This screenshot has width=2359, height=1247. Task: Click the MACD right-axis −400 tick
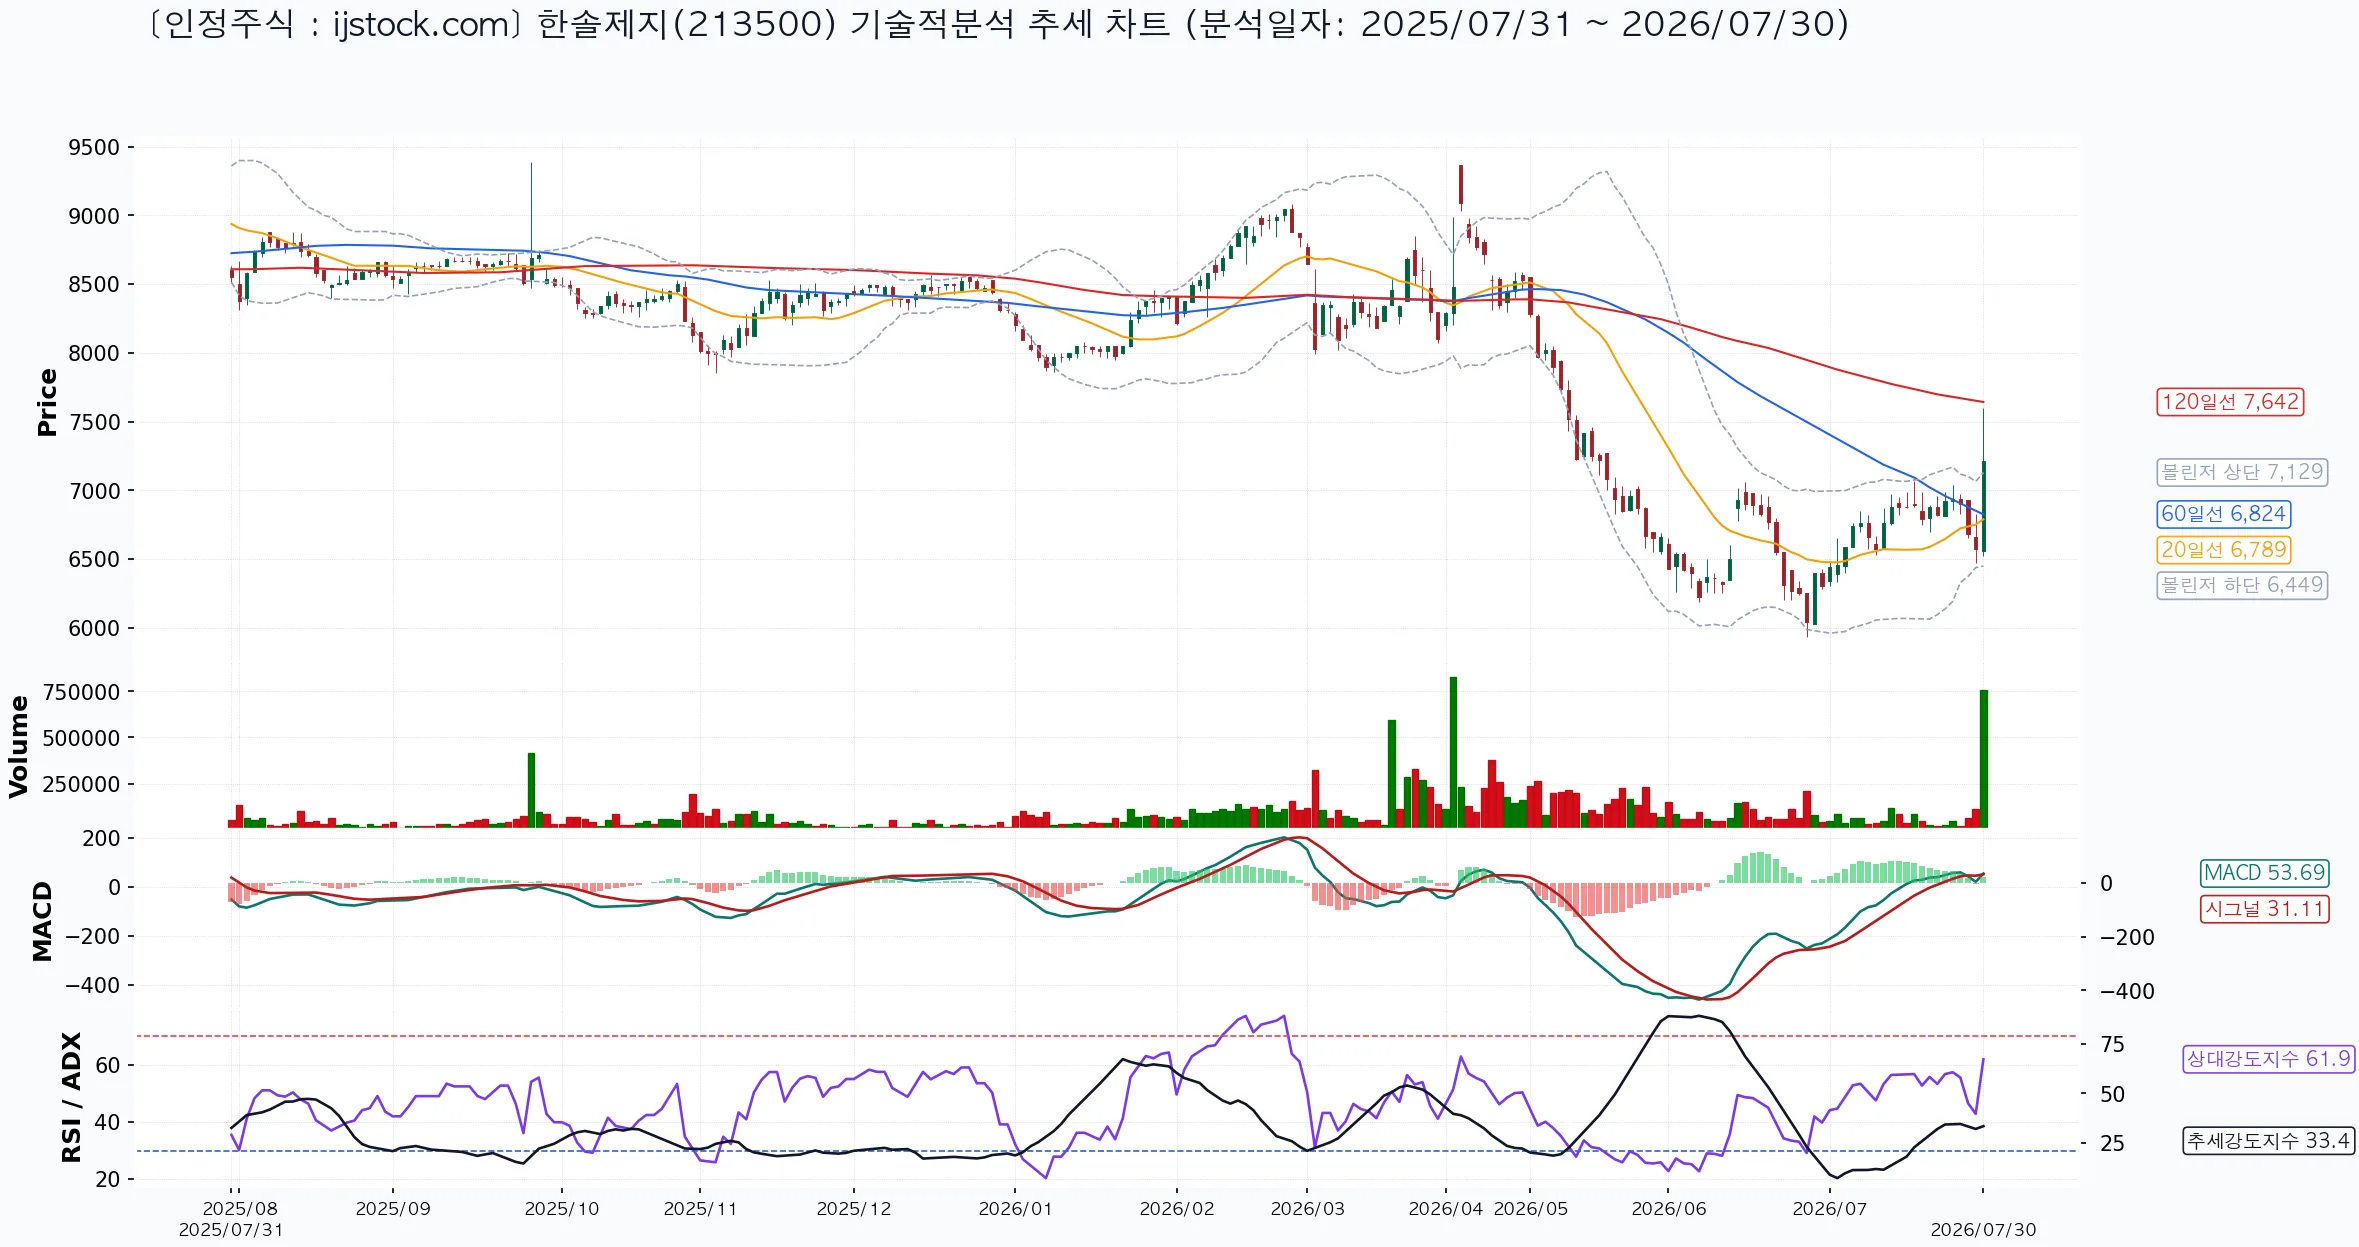tap(2127, 992)
